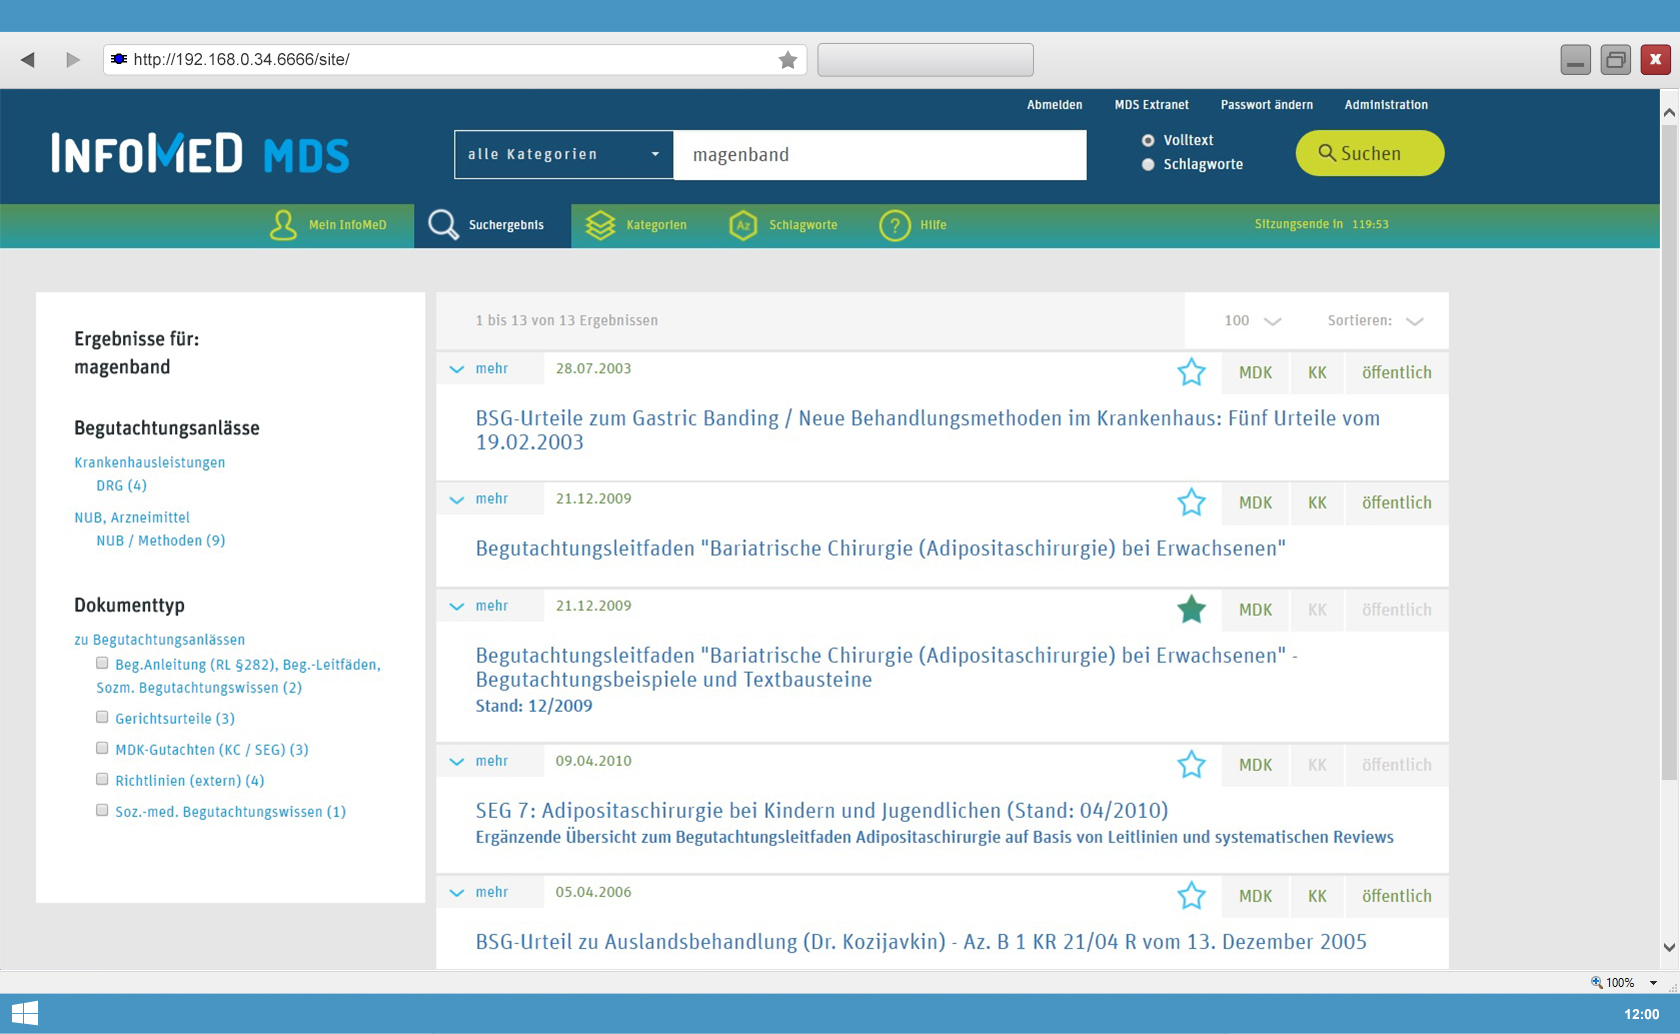Open BSG-Urteile zum Gastric Banding result
This screenshot has height=1034, width=1680.
[x=928, y=430]
